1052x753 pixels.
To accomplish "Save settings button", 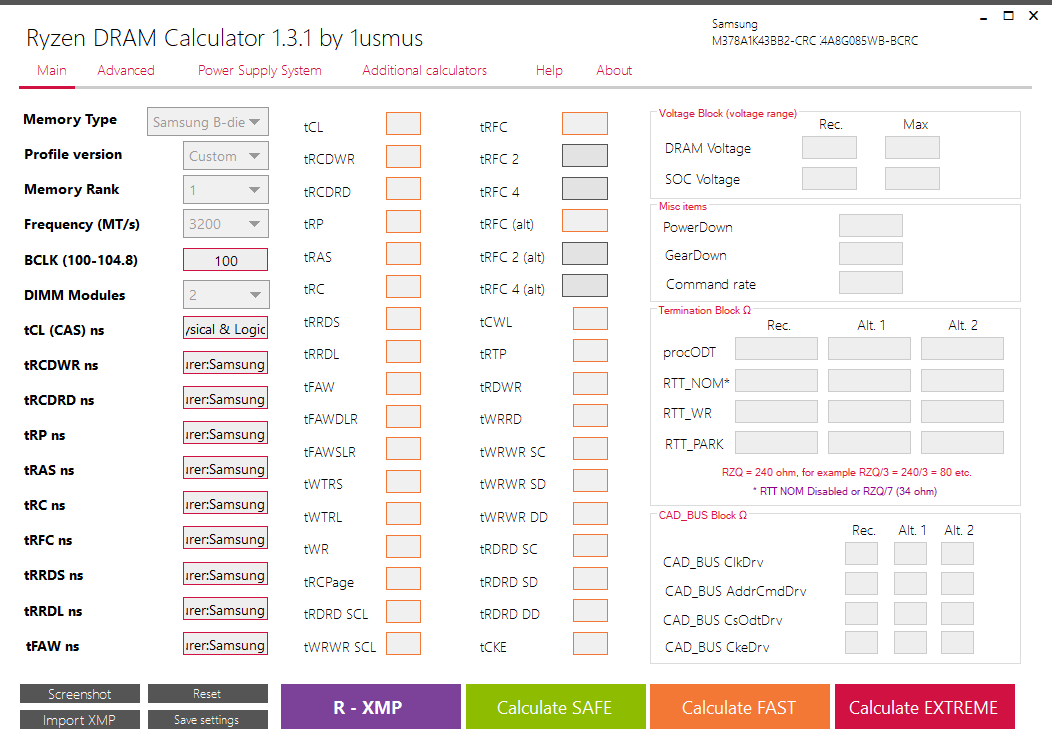I will 207,719.
